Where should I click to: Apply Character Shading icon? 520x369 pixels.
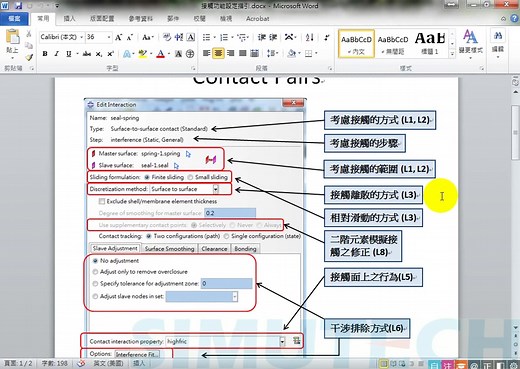pos(178,53)
